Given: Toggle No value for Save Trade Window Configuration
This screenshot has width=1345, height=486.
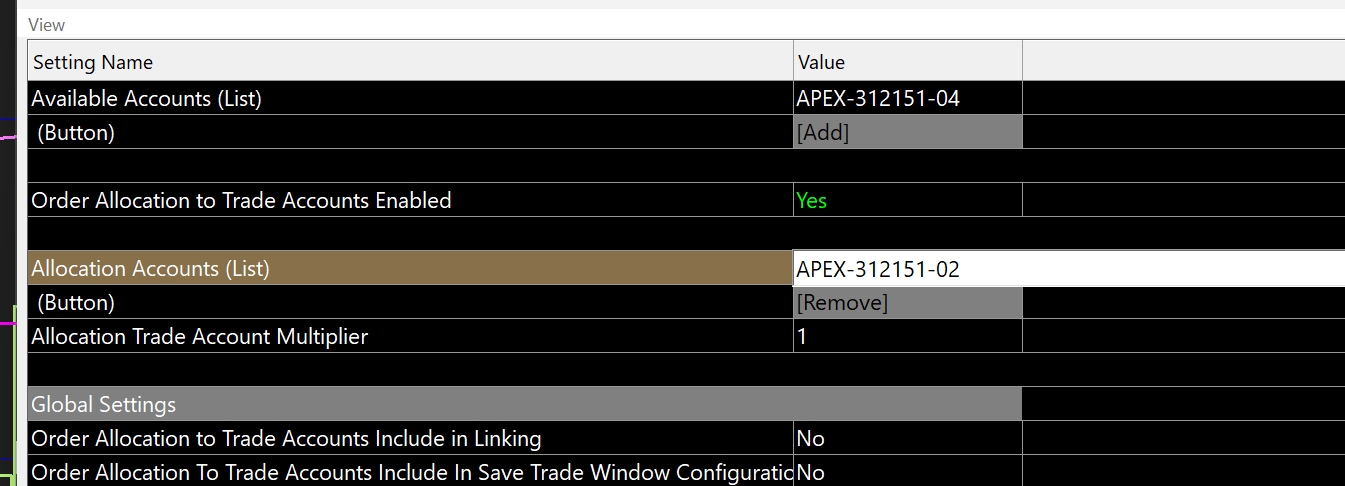Looking at the screenshot, I should click(908, 471).
